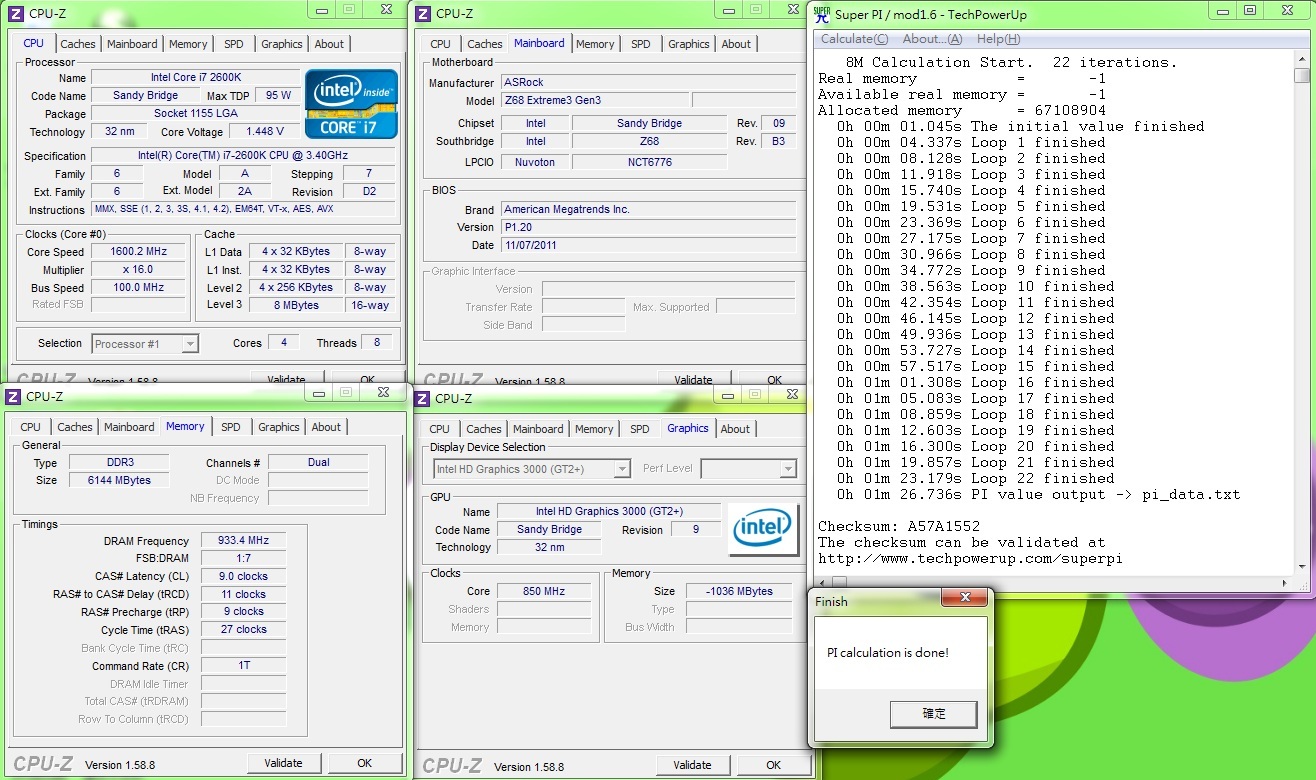Click Validate in the Mainboard window
1316x780 pixels.
[x=693, y=380]
